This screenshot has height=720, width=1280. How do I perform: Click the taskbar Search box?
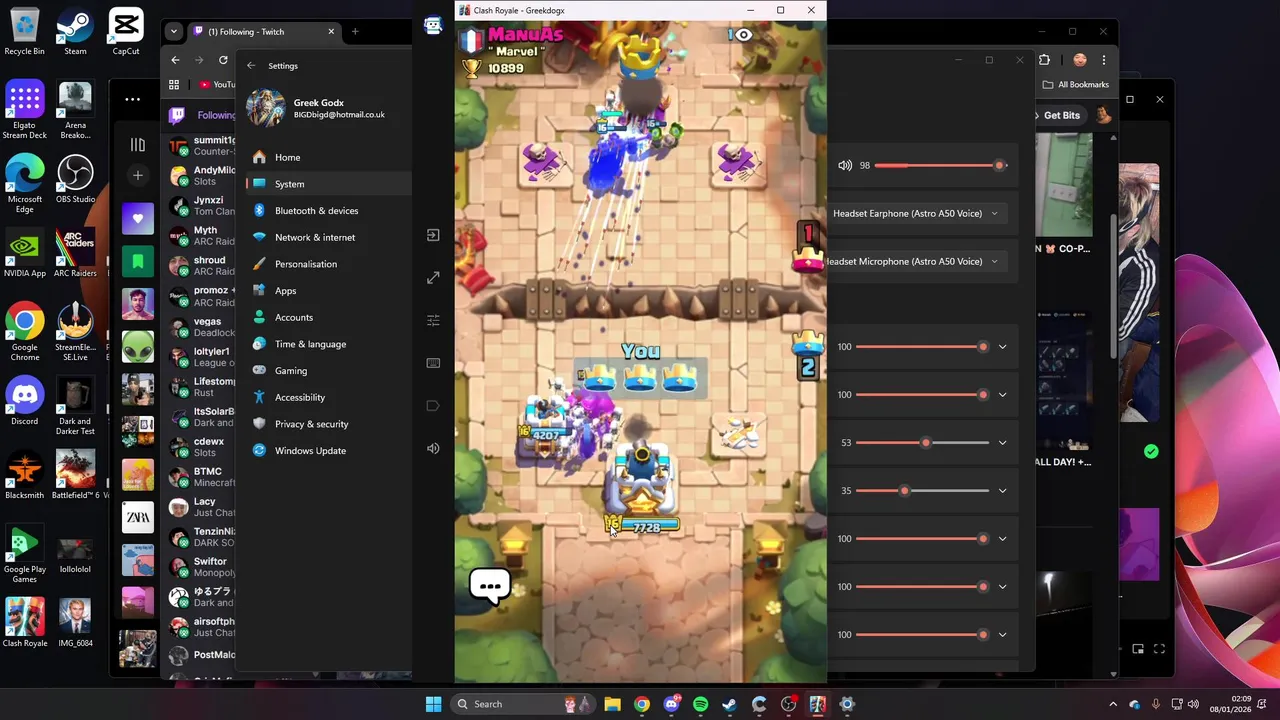click(522, 704)
